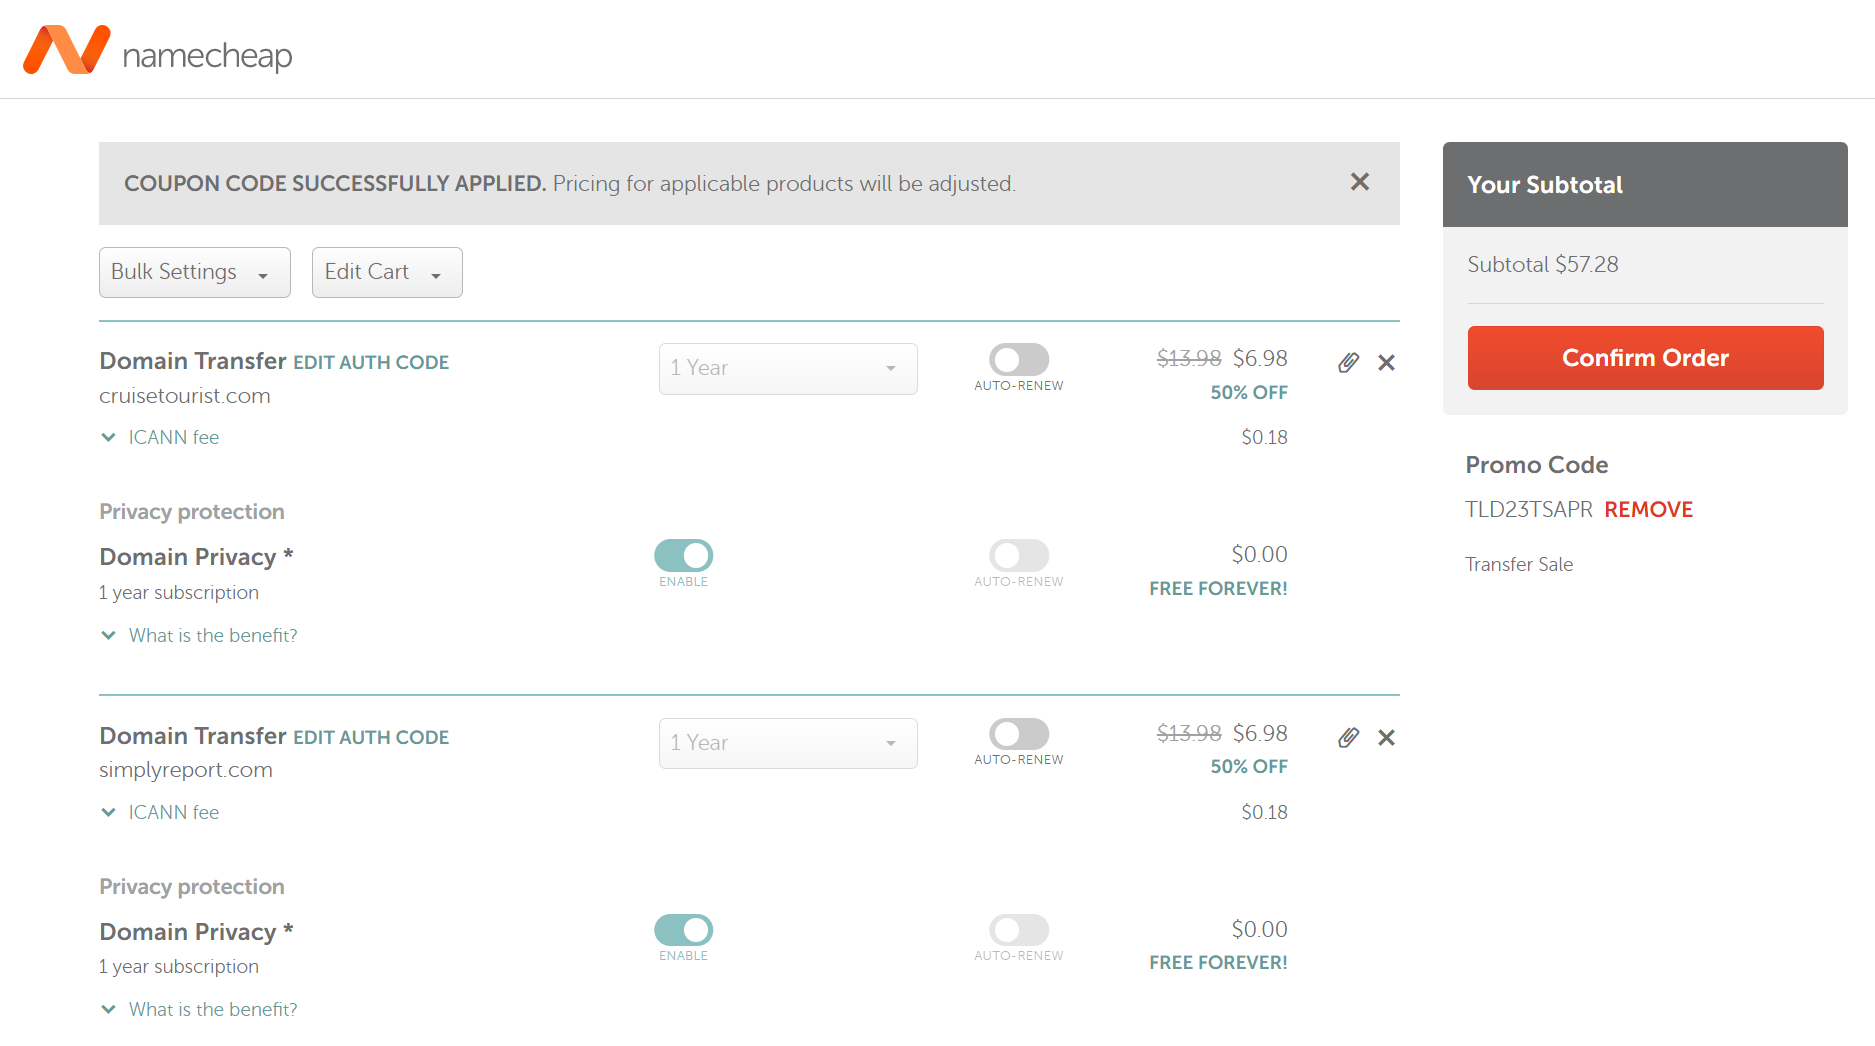Click paperclip icon for simplyreport.com

pyautogui.click(x=1348, y=737)
